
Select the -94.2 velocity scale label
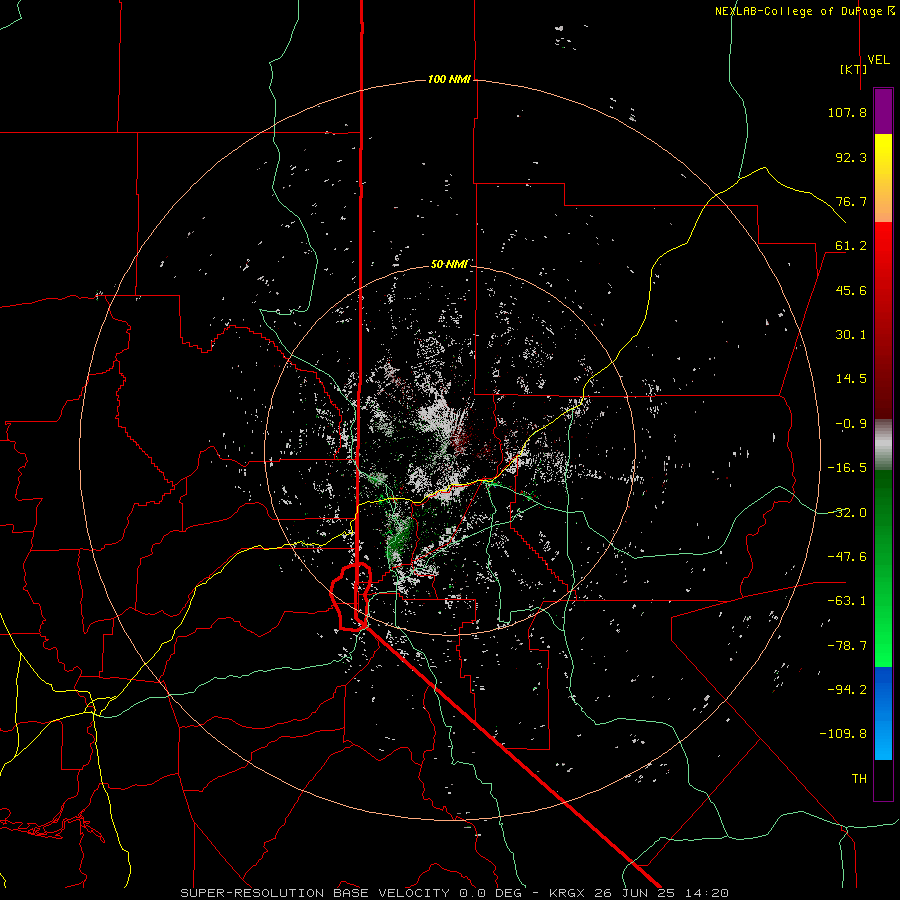pos(847,690)
